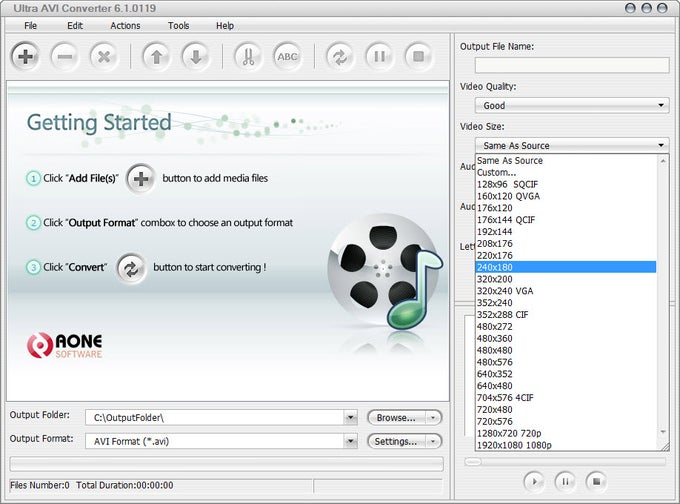680x504 pixels.
Task: Move selected file down with arrow icon
Action: 196,56
